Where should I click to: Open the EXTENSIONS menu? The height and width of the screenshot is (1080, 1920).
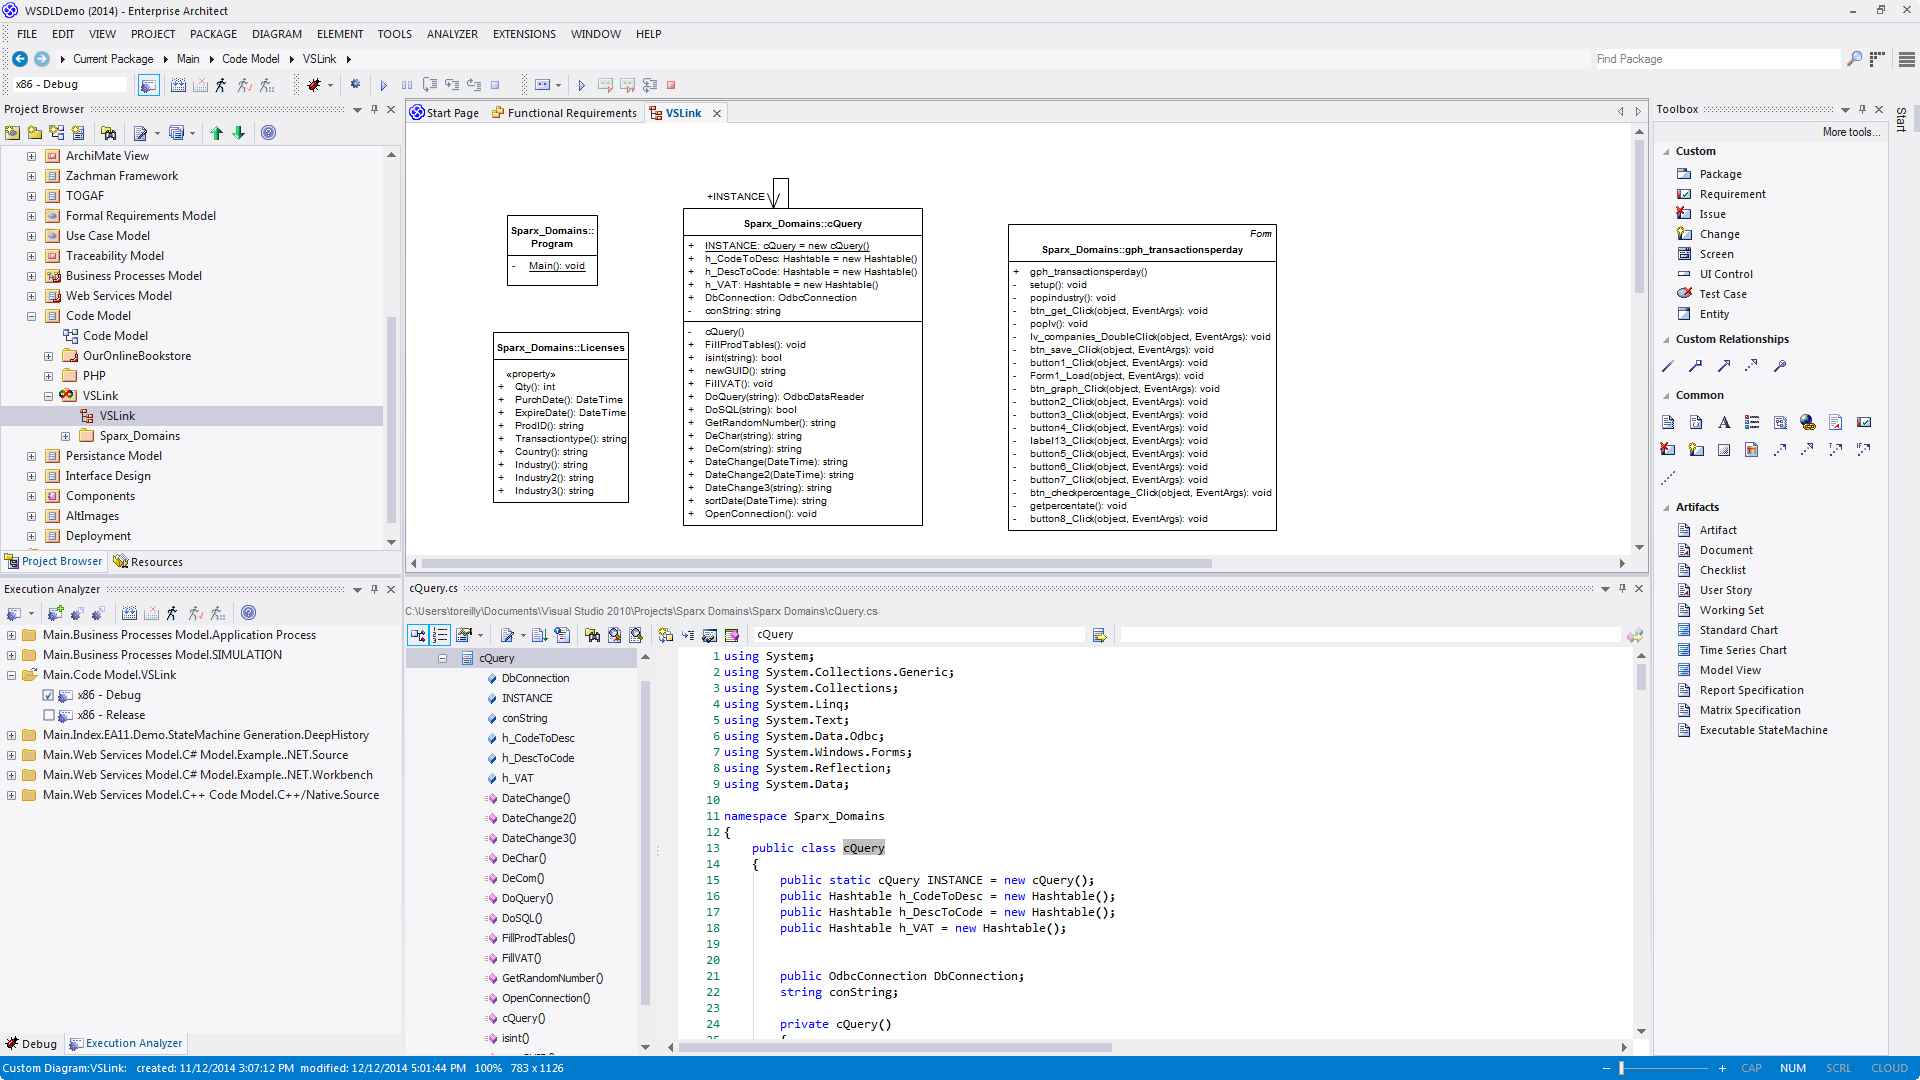tap(524, 34)
